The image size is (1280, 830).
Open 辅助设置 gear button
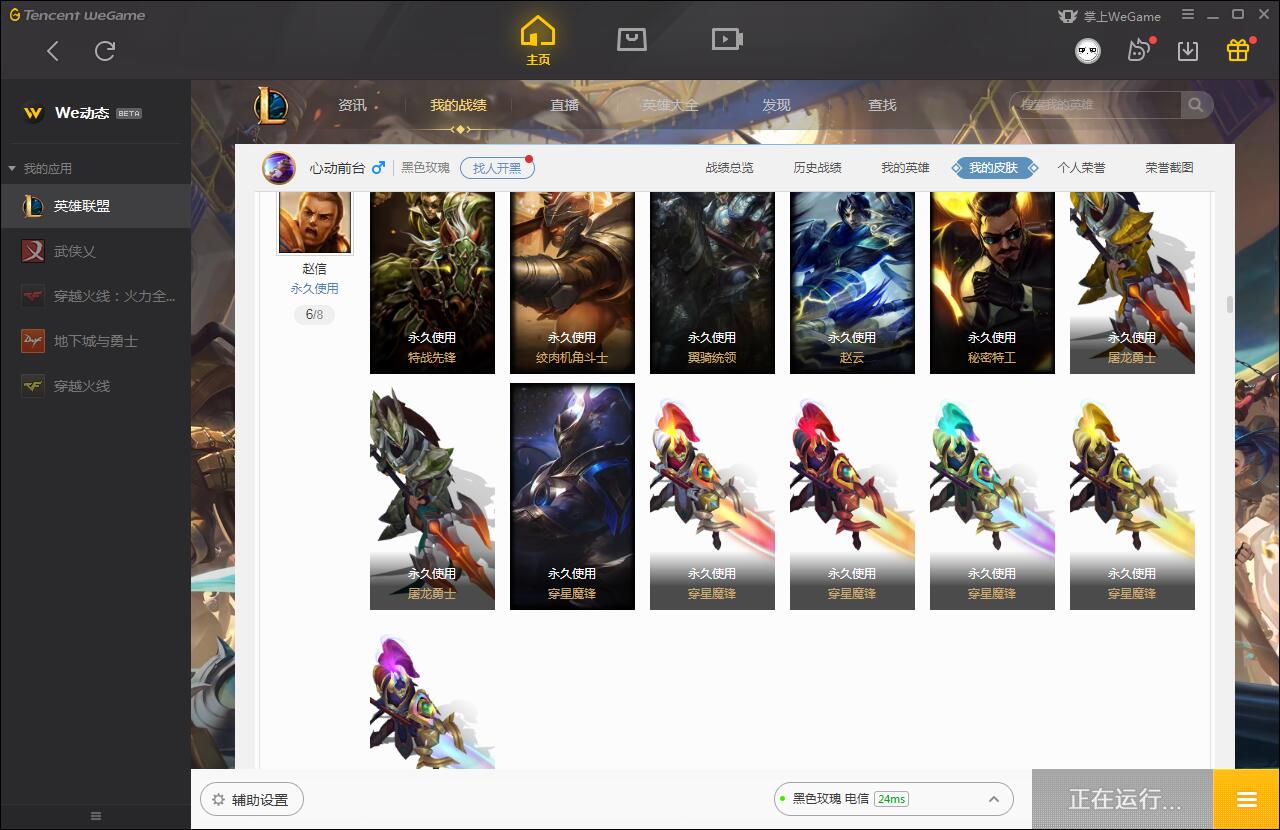point(252,800)
